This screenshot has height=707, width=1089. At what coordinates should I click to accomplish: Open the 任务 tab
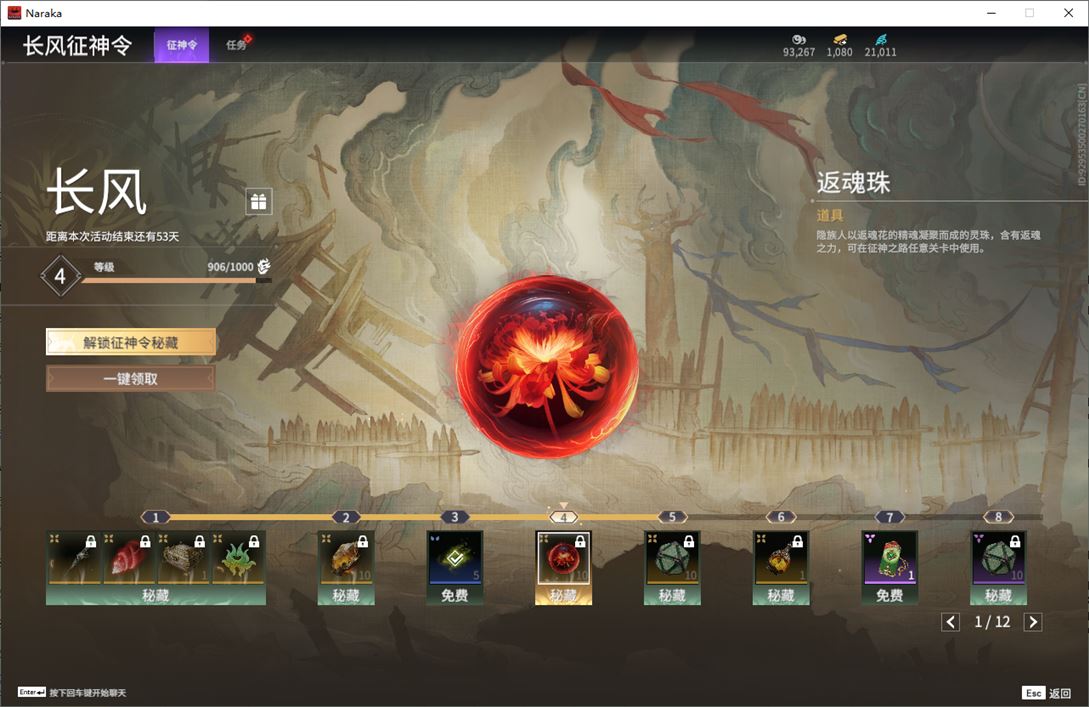coord(236,45)
